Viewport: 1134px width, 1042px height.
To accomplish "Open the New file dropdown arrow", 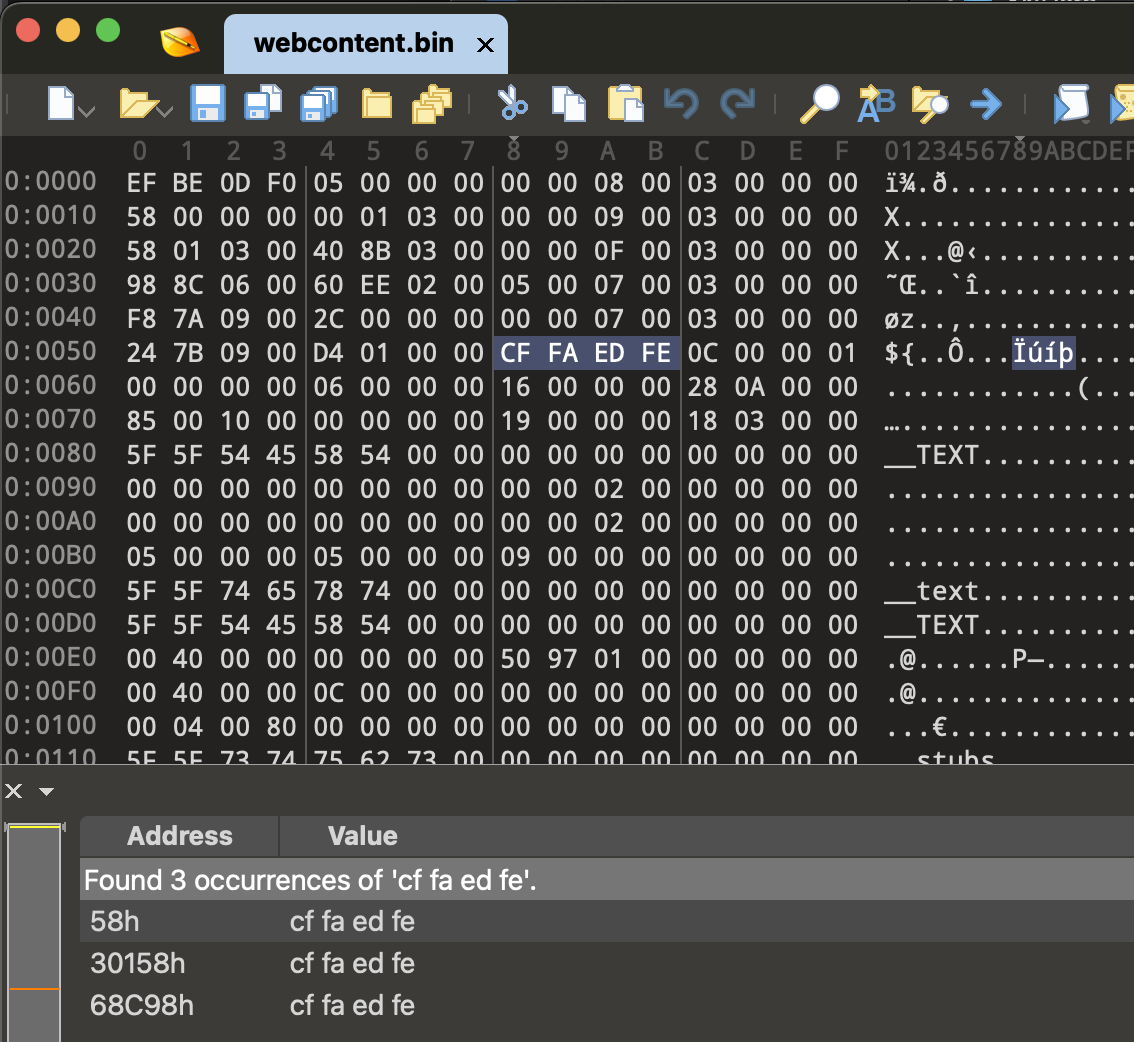I will pos(87,111).
